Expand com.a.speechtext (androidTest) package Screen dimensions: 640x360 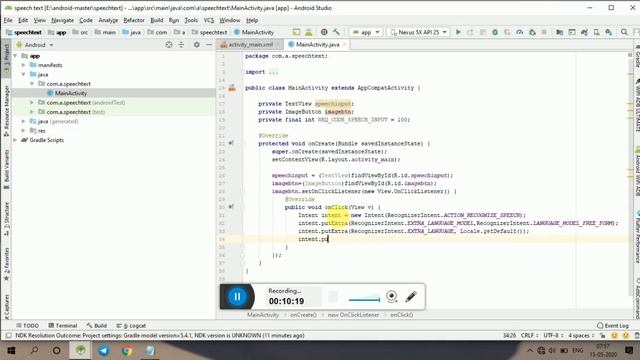32,102
